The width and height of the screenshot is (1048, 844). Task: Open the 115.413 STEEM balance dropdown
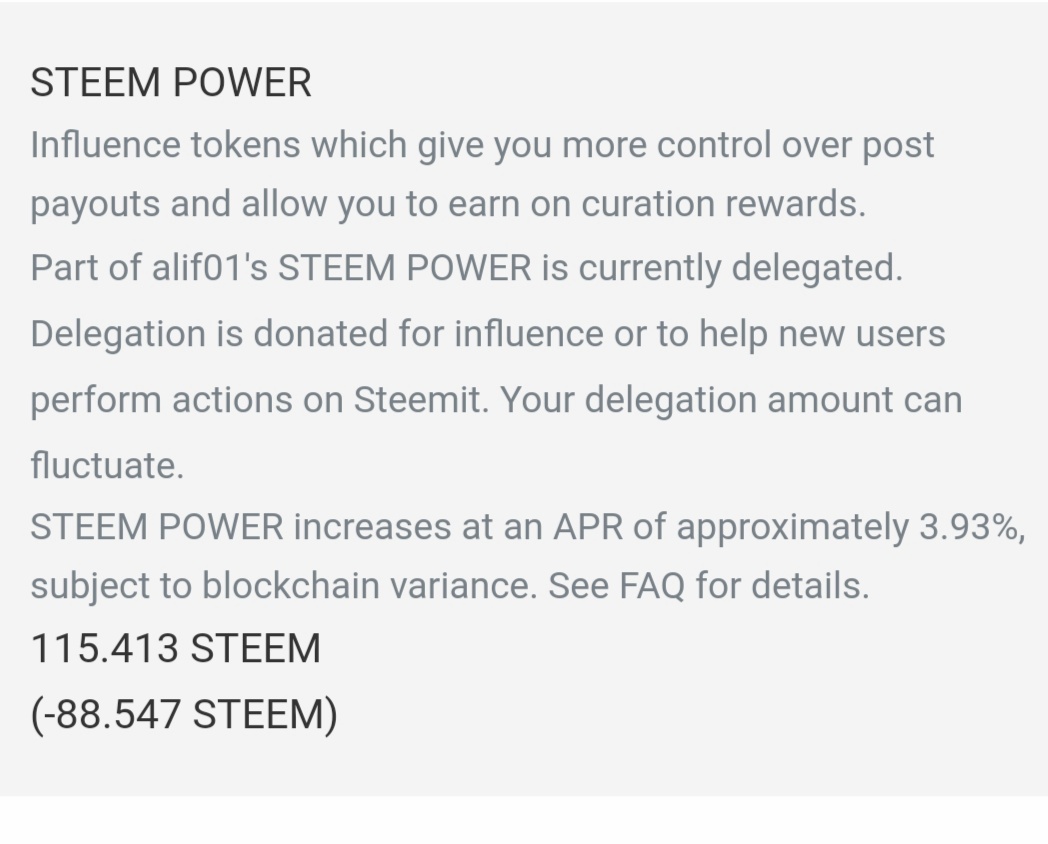click(x=175, y=649)
